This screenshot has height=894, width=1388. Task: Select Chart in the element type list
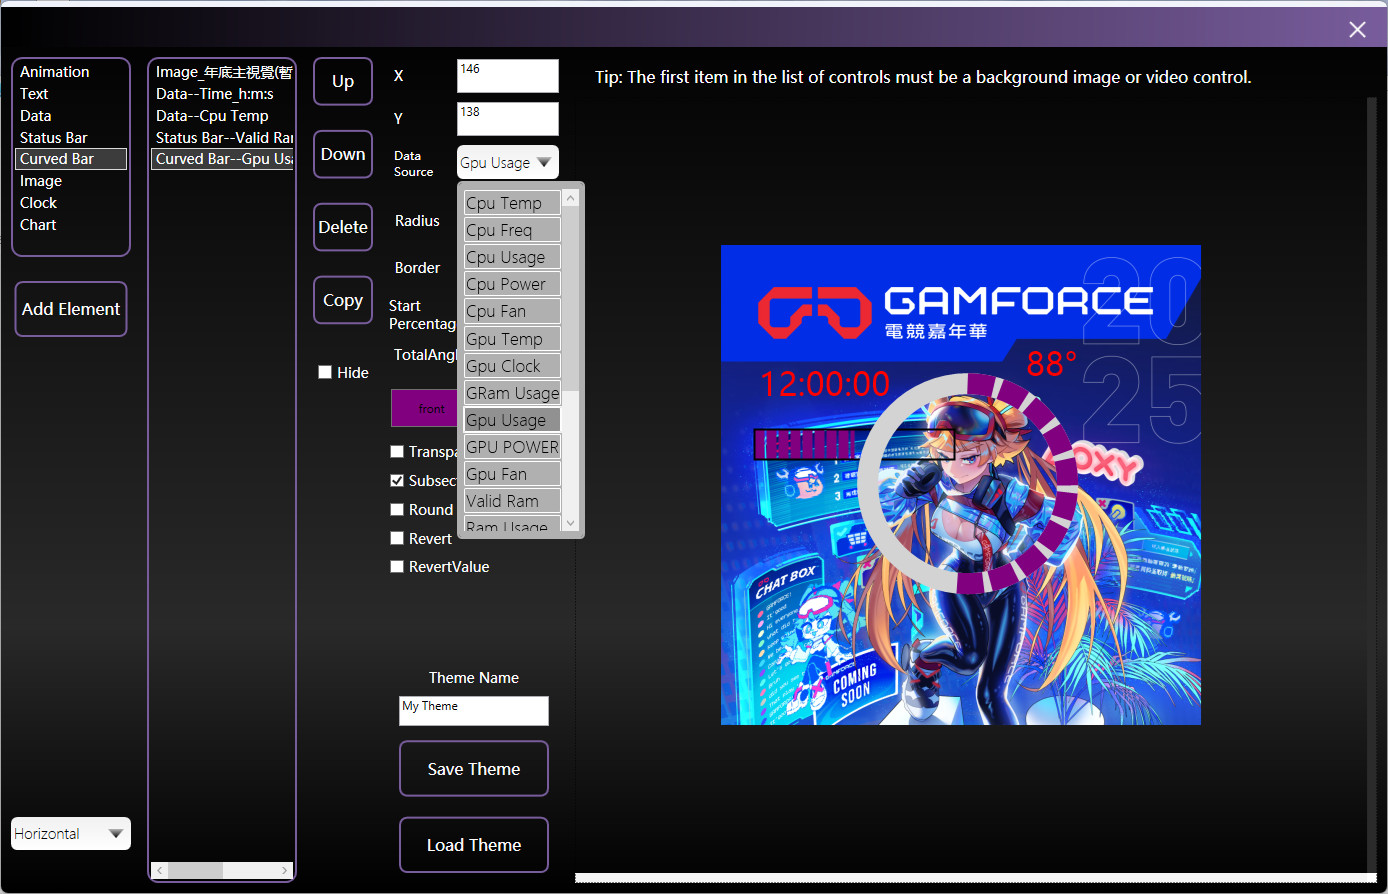click(x=38, y=225)
